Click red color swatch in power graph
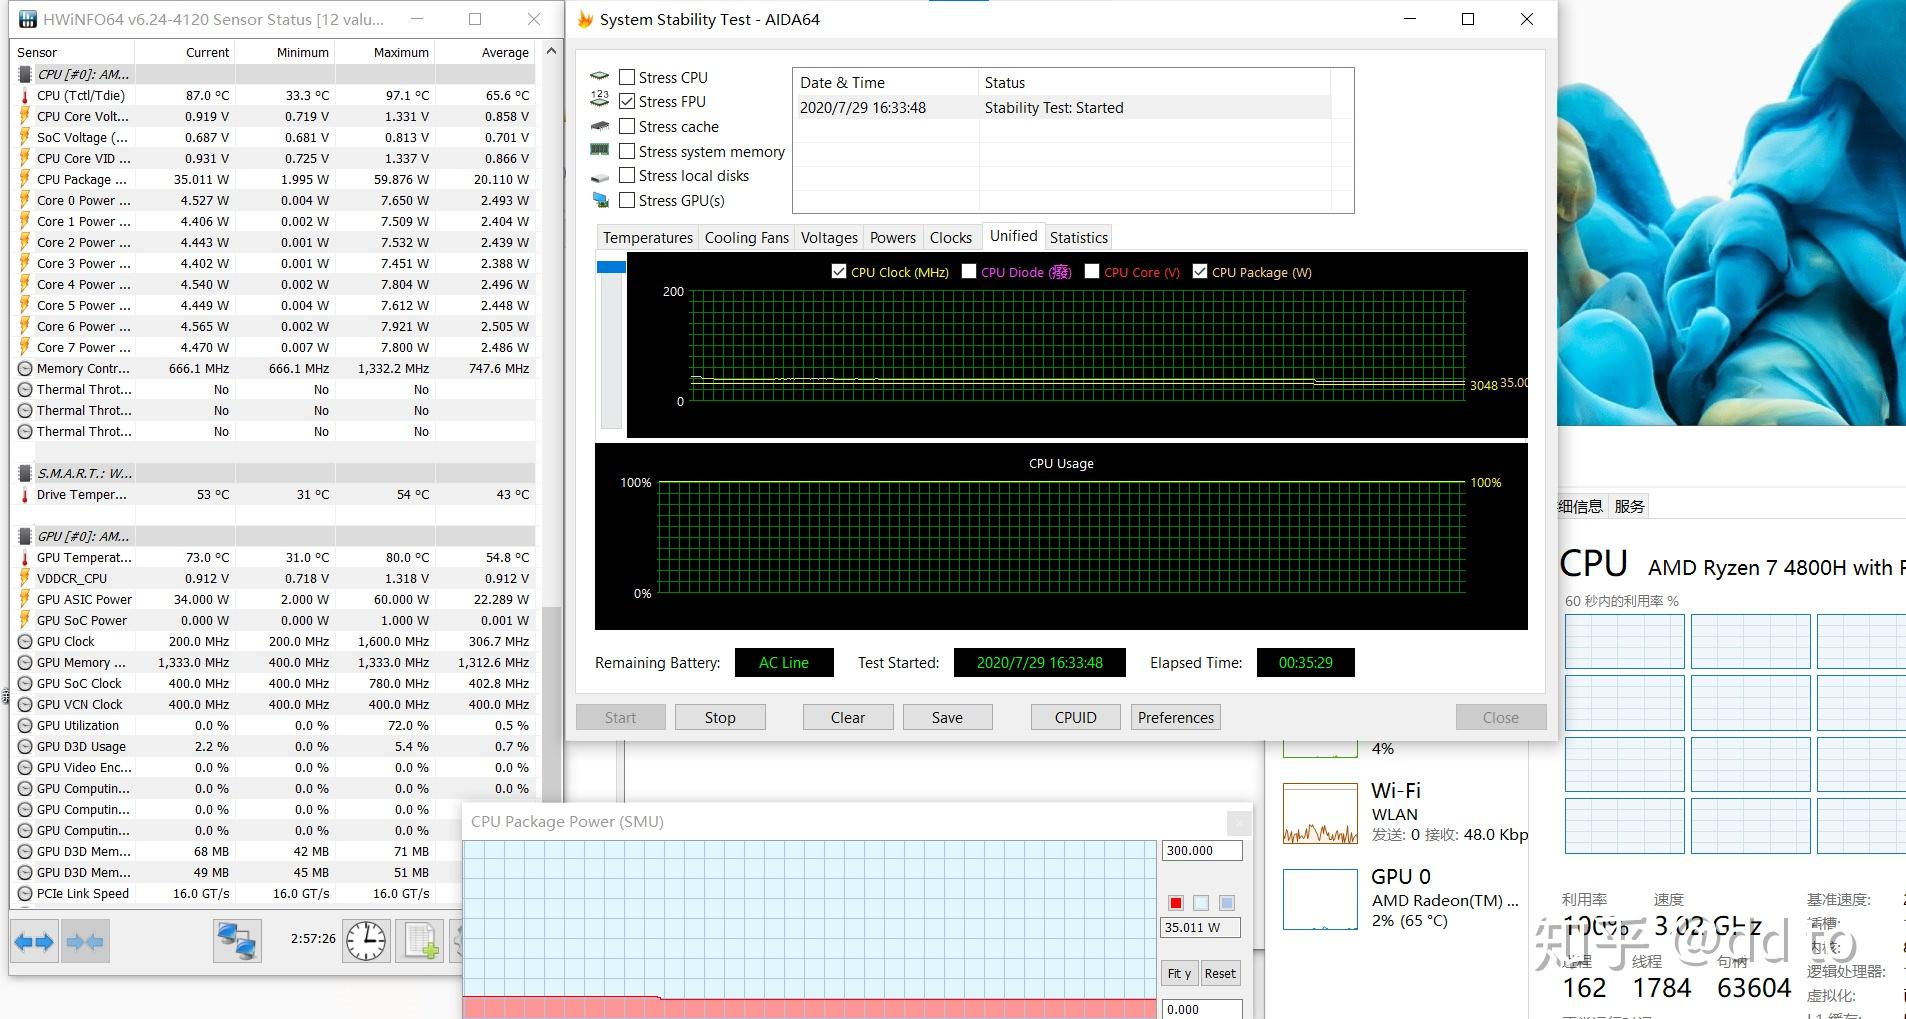The width and height of the screenshot is (1906, 1019). 1176,903
